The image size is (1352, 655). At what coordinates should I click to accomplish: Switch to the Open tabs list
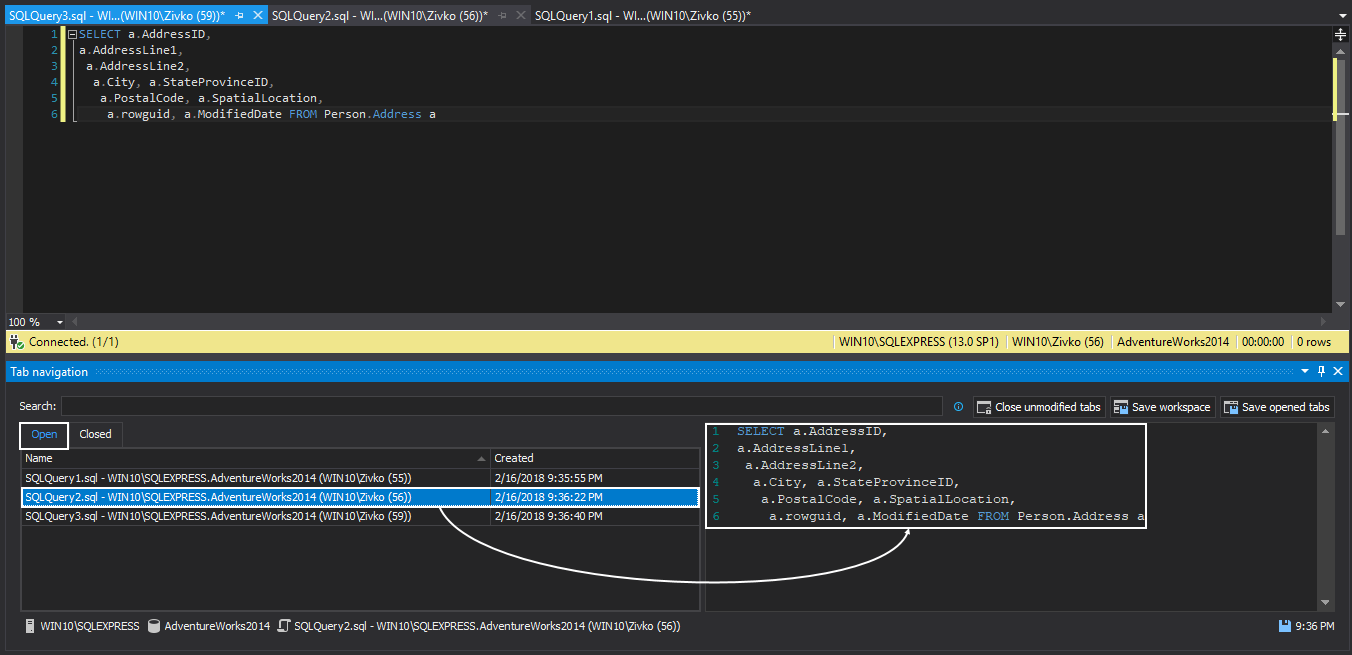[44, 435]
